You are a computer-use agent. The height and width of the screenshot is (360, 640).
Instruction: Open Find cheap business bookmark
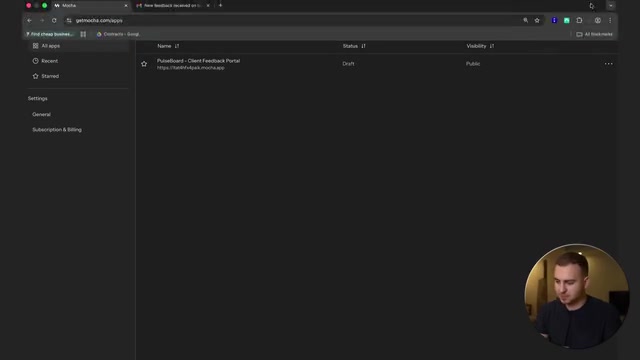(49, 34)
